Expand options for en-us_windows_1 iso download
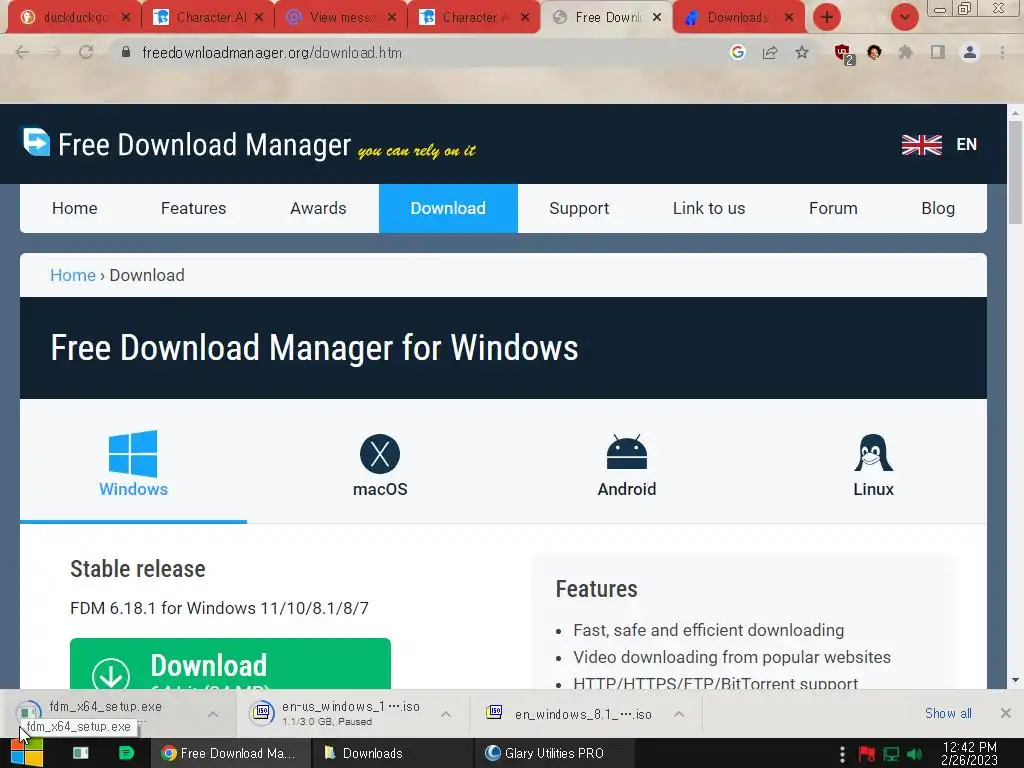This screenshot has width=1024, height=768. [x=446, y=714]
